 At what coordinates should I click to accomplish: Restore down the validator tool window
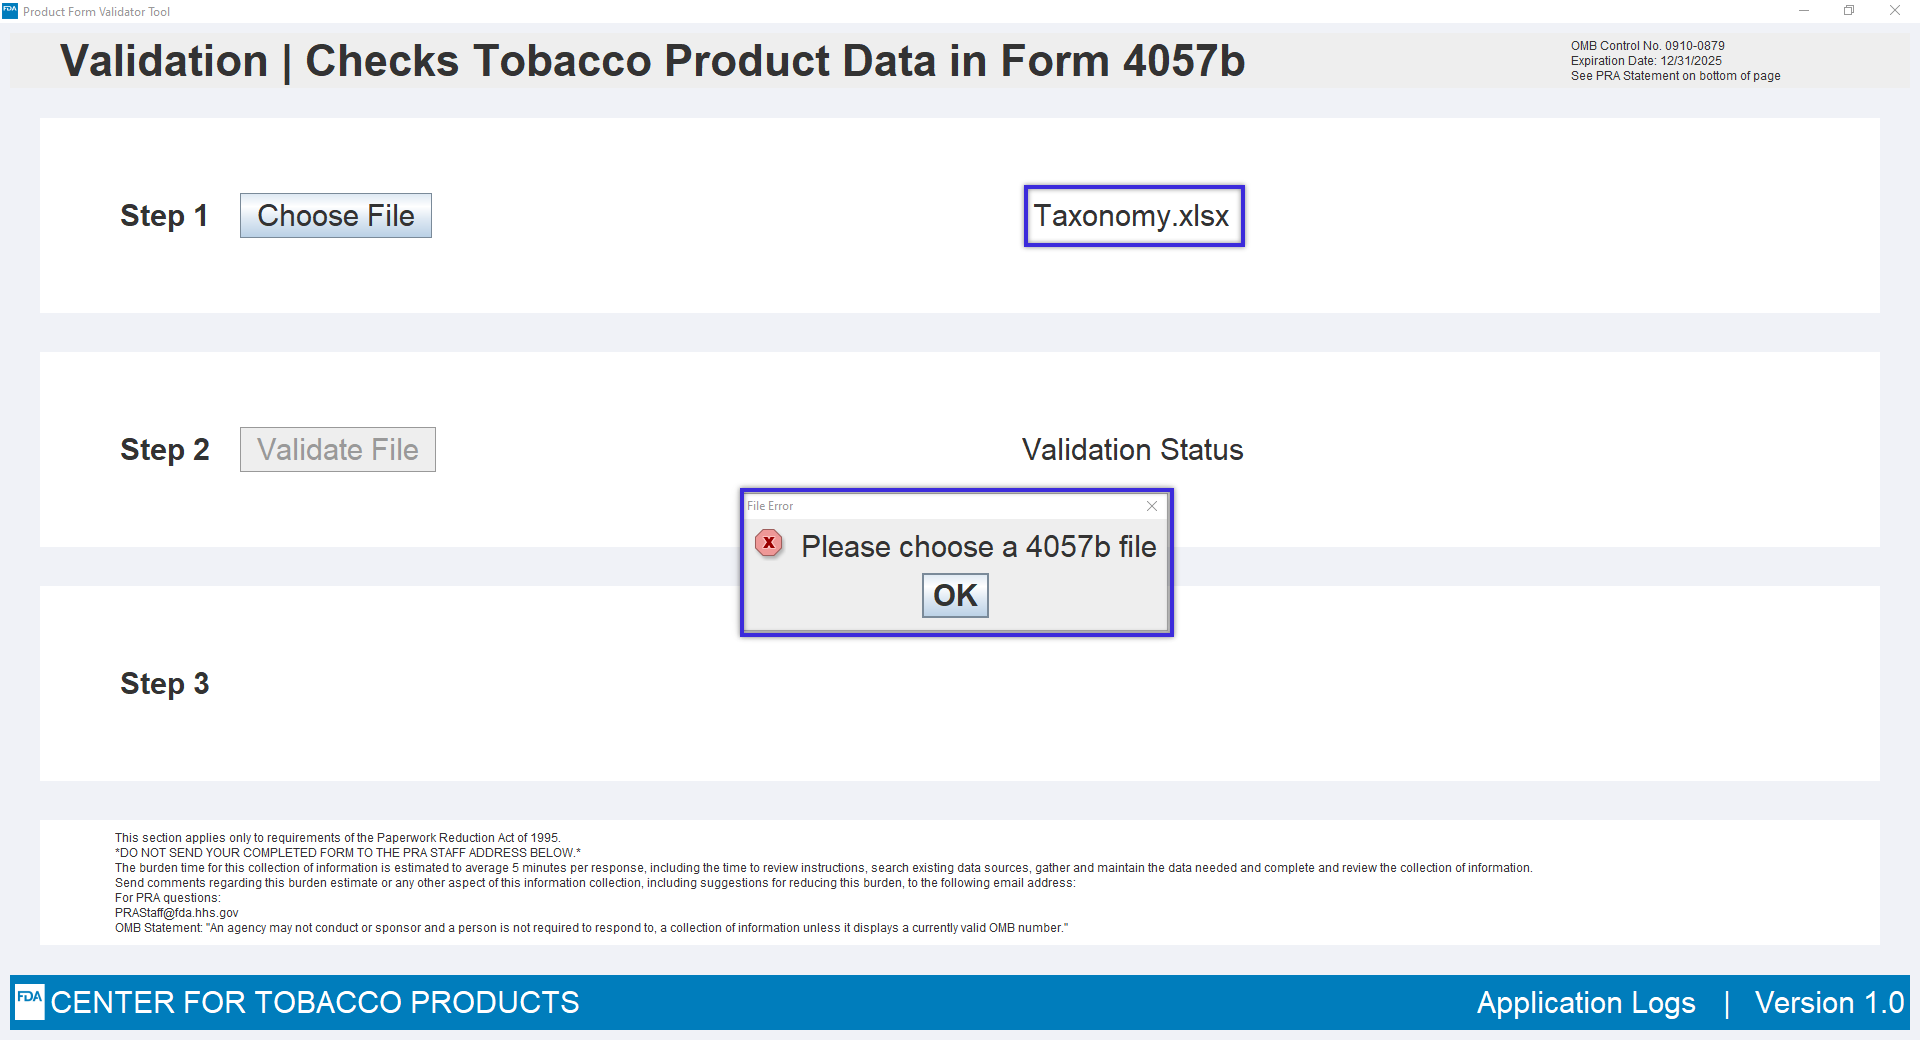click(1849, 11)
